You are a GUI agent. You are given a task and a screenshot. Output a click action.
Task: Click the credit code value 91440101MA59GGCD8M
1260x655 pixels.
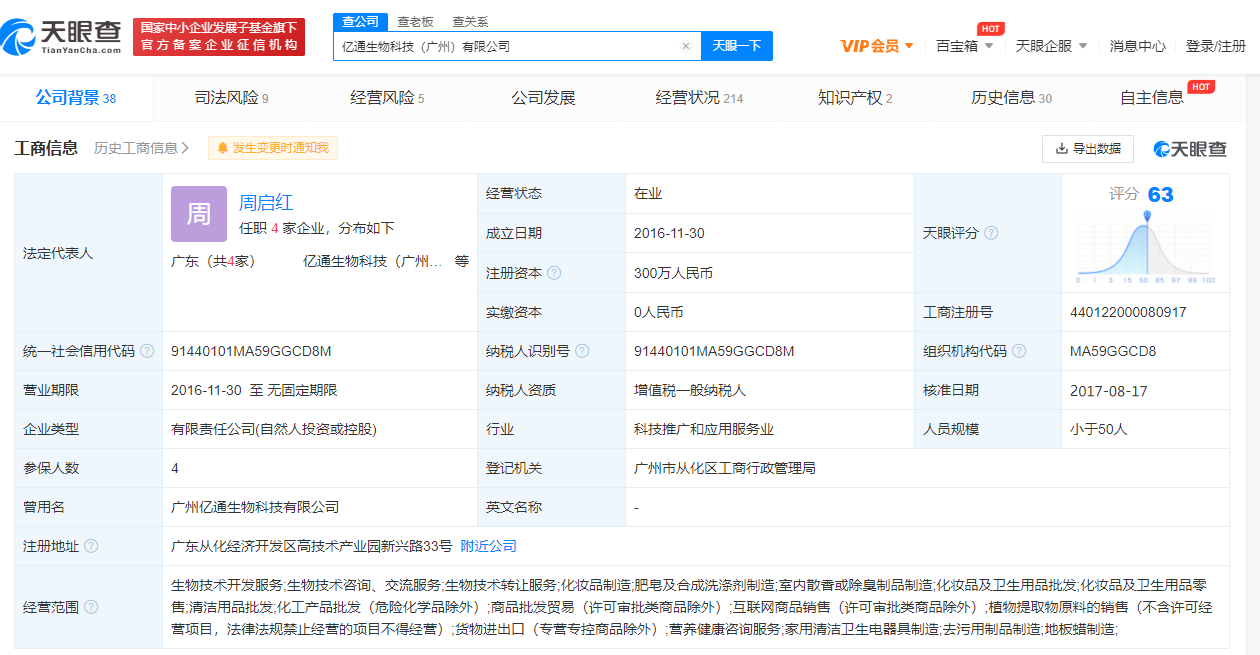pos(251,351)
